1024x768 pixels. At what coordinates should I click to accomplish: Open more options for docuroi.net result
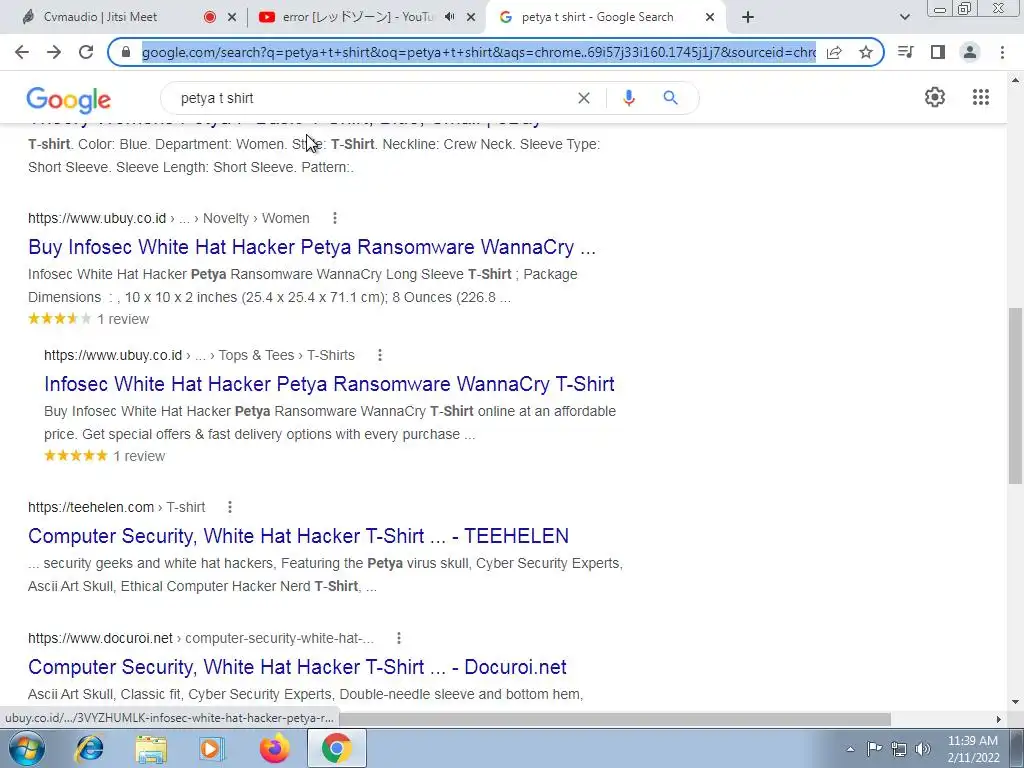(398, 638)
